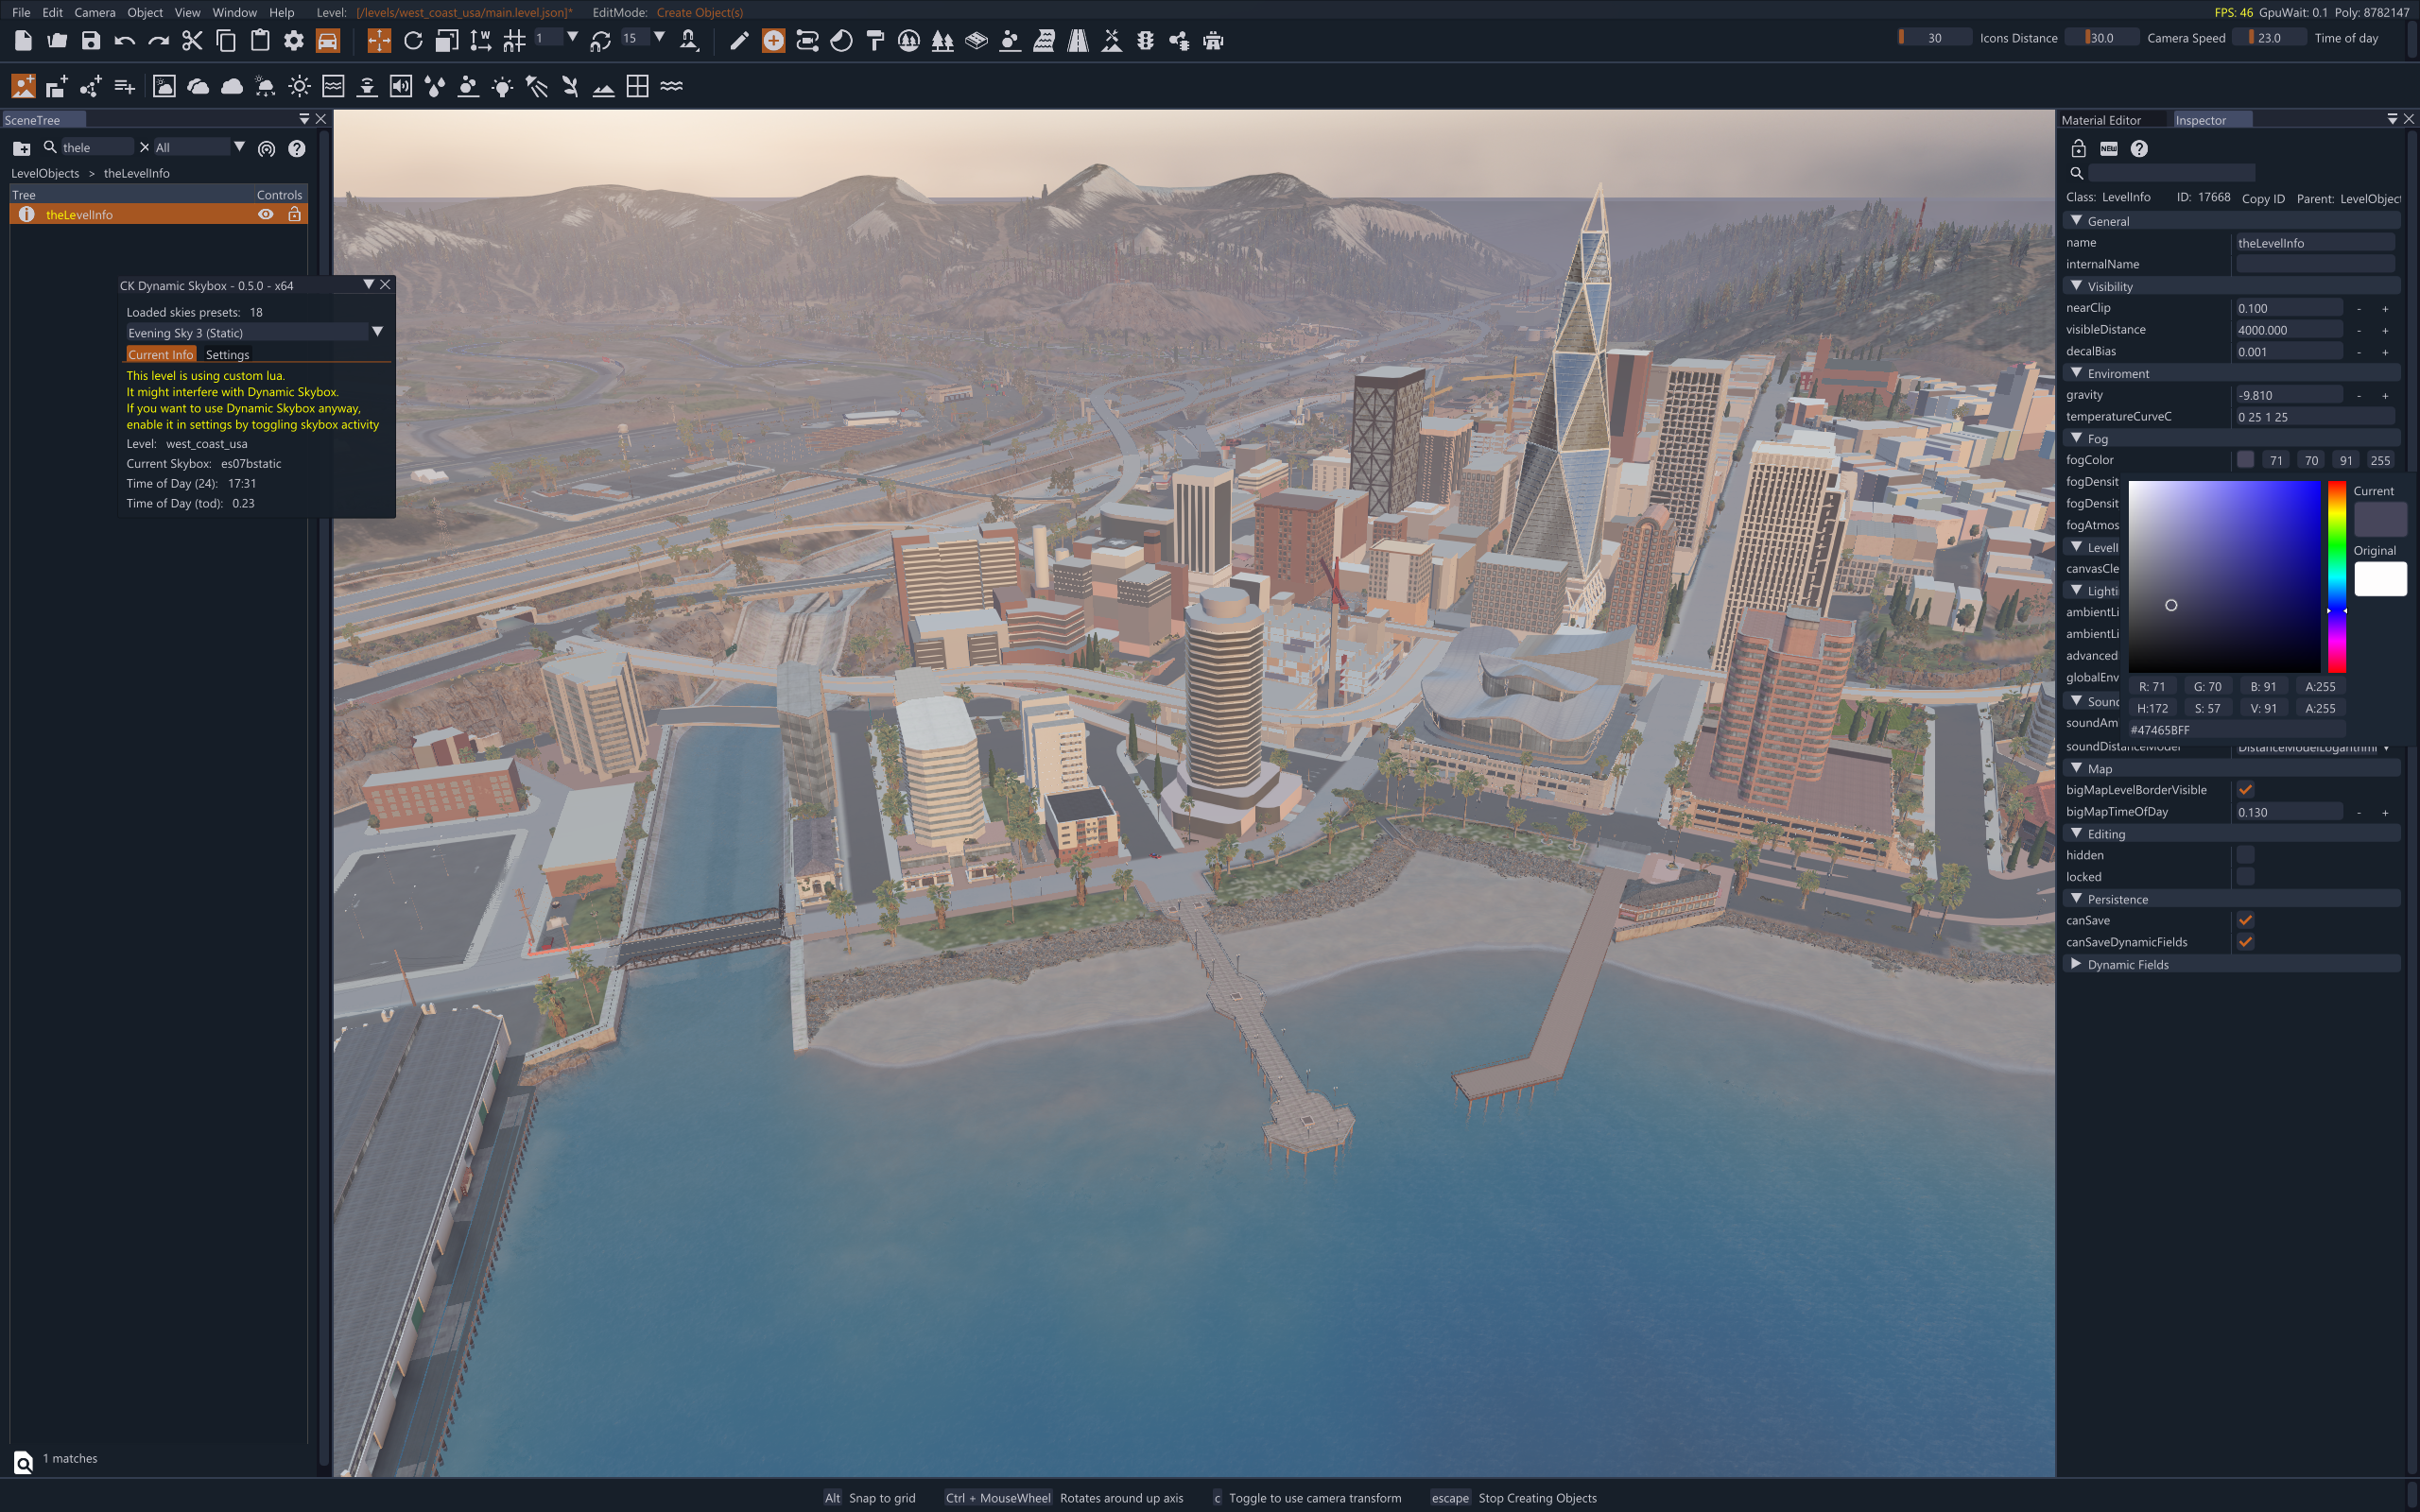Select the terrain paint roller tool
2420x1512 pixels.
coord(875,41)
